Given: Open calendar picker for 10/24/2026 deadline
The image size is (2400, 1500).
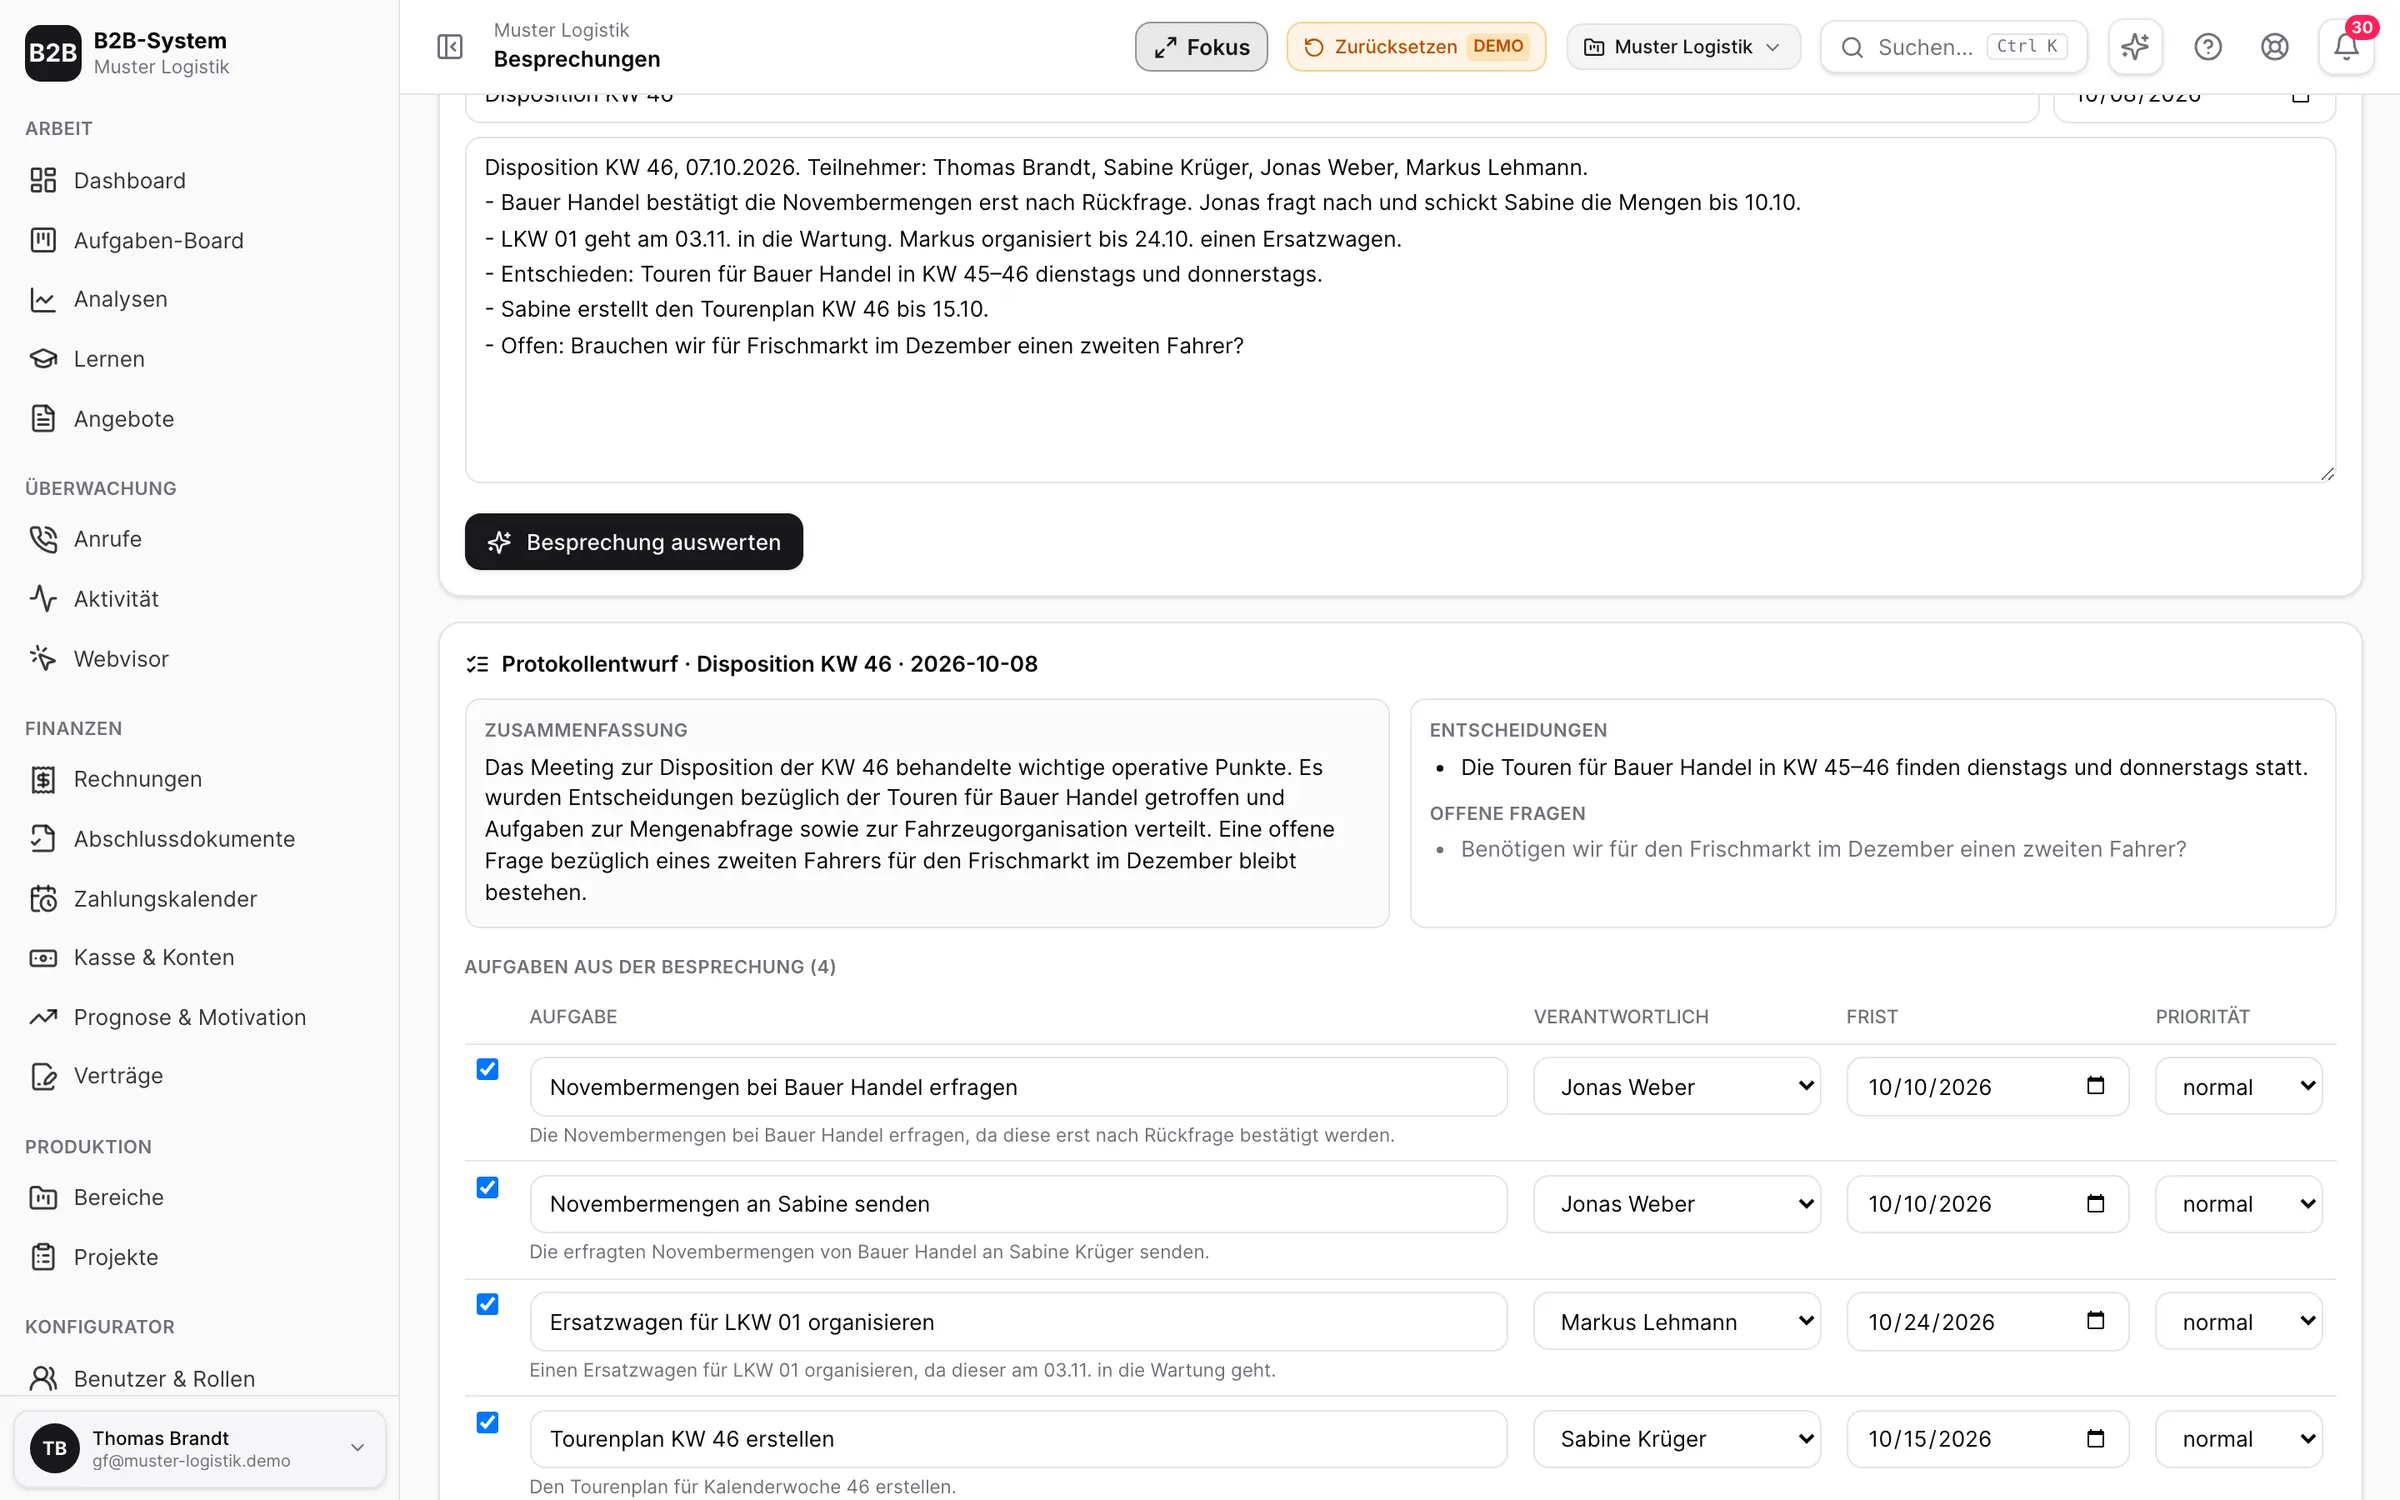Looking at the screenshot, I should (x=2096, y=1321).
